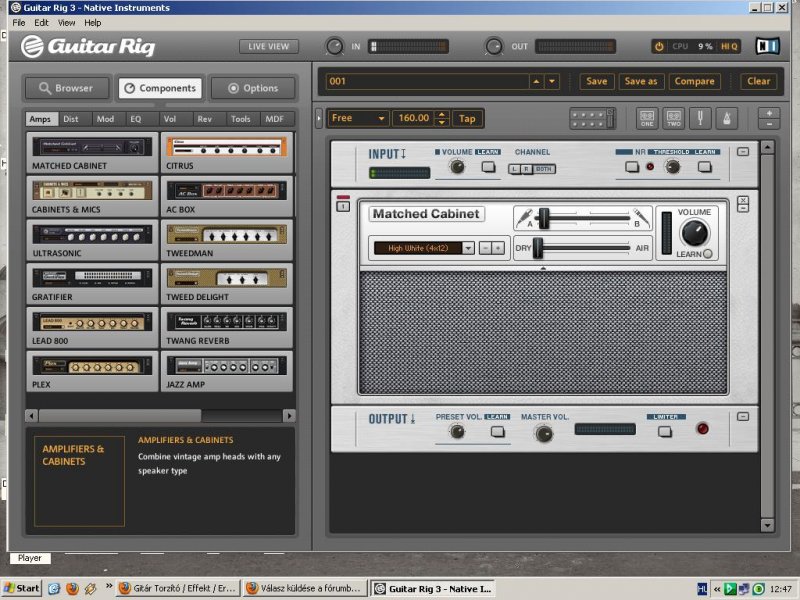Go to next preset with down arrow
800x600 pixels.
click(x=552, y=81)
